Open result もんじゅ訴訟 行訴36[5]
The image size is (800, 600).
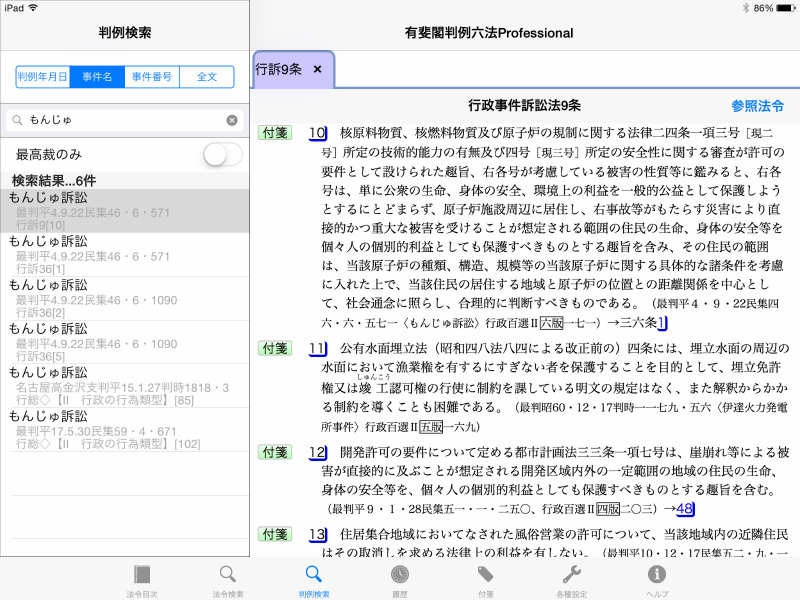coord(124,342)
